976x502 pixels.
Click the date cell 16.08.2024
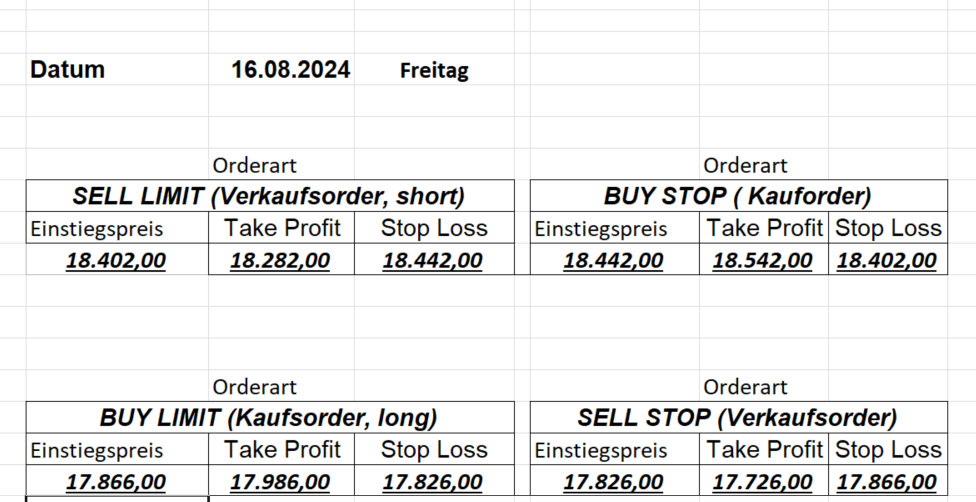[290, 70]
